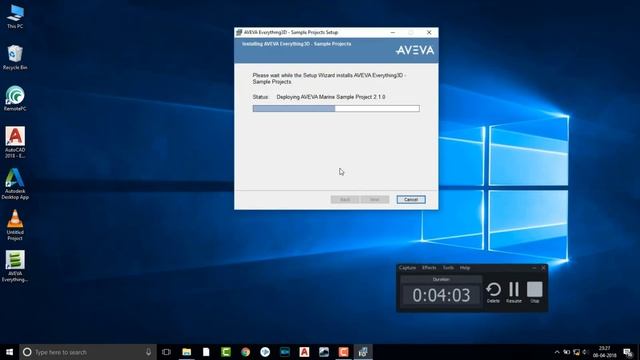Viewport: 640px width, 360px height.
Task: Show hidden system tray icons
Action: point(557,352)
